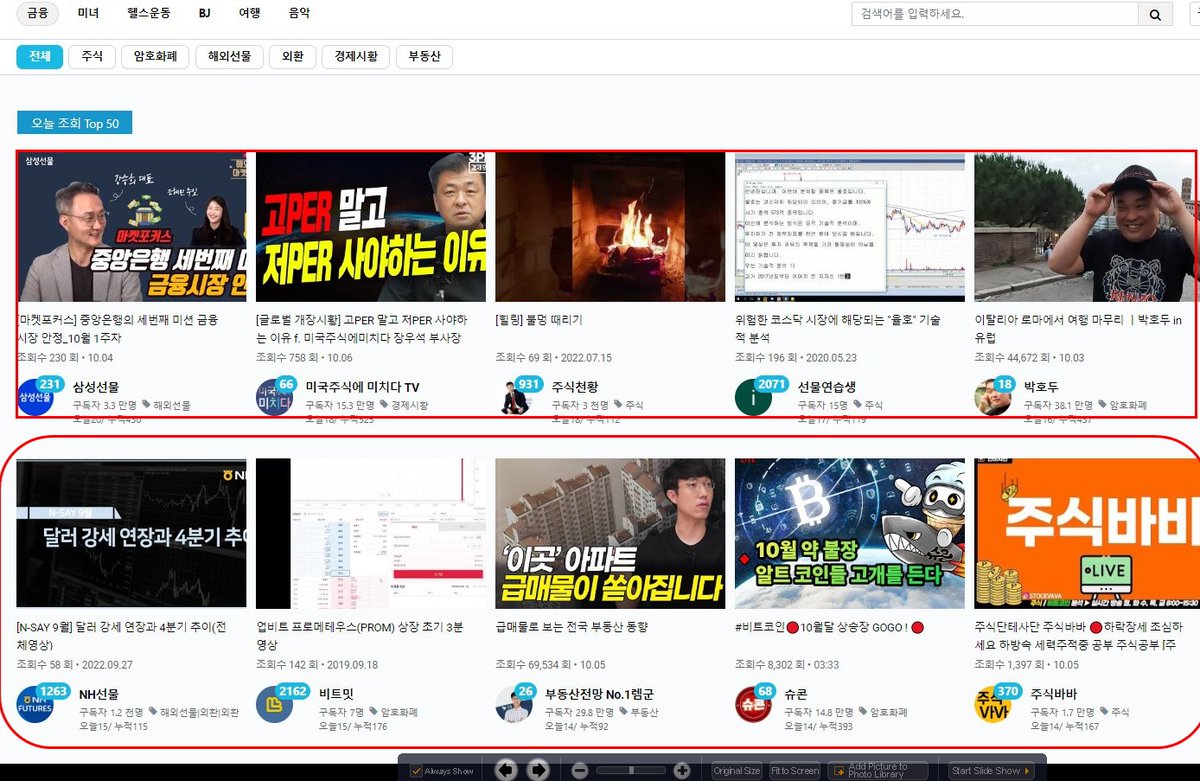Open the 비트밋 channel name link
This screenshot has width=1200, height=781.
click(x=336, y=693)
